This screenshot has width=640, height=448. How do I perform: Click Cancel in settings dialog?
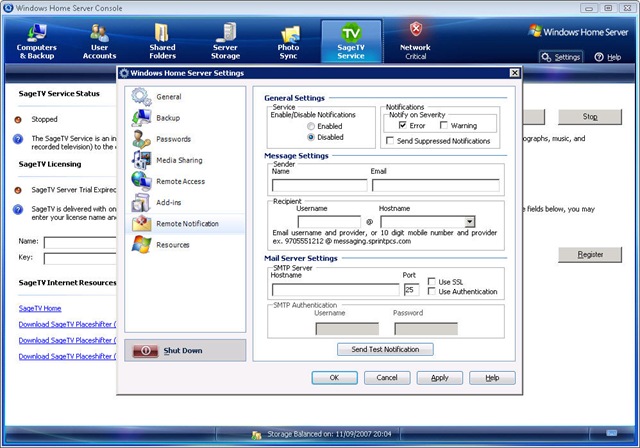pyautogui.click(x=387, y=378)
